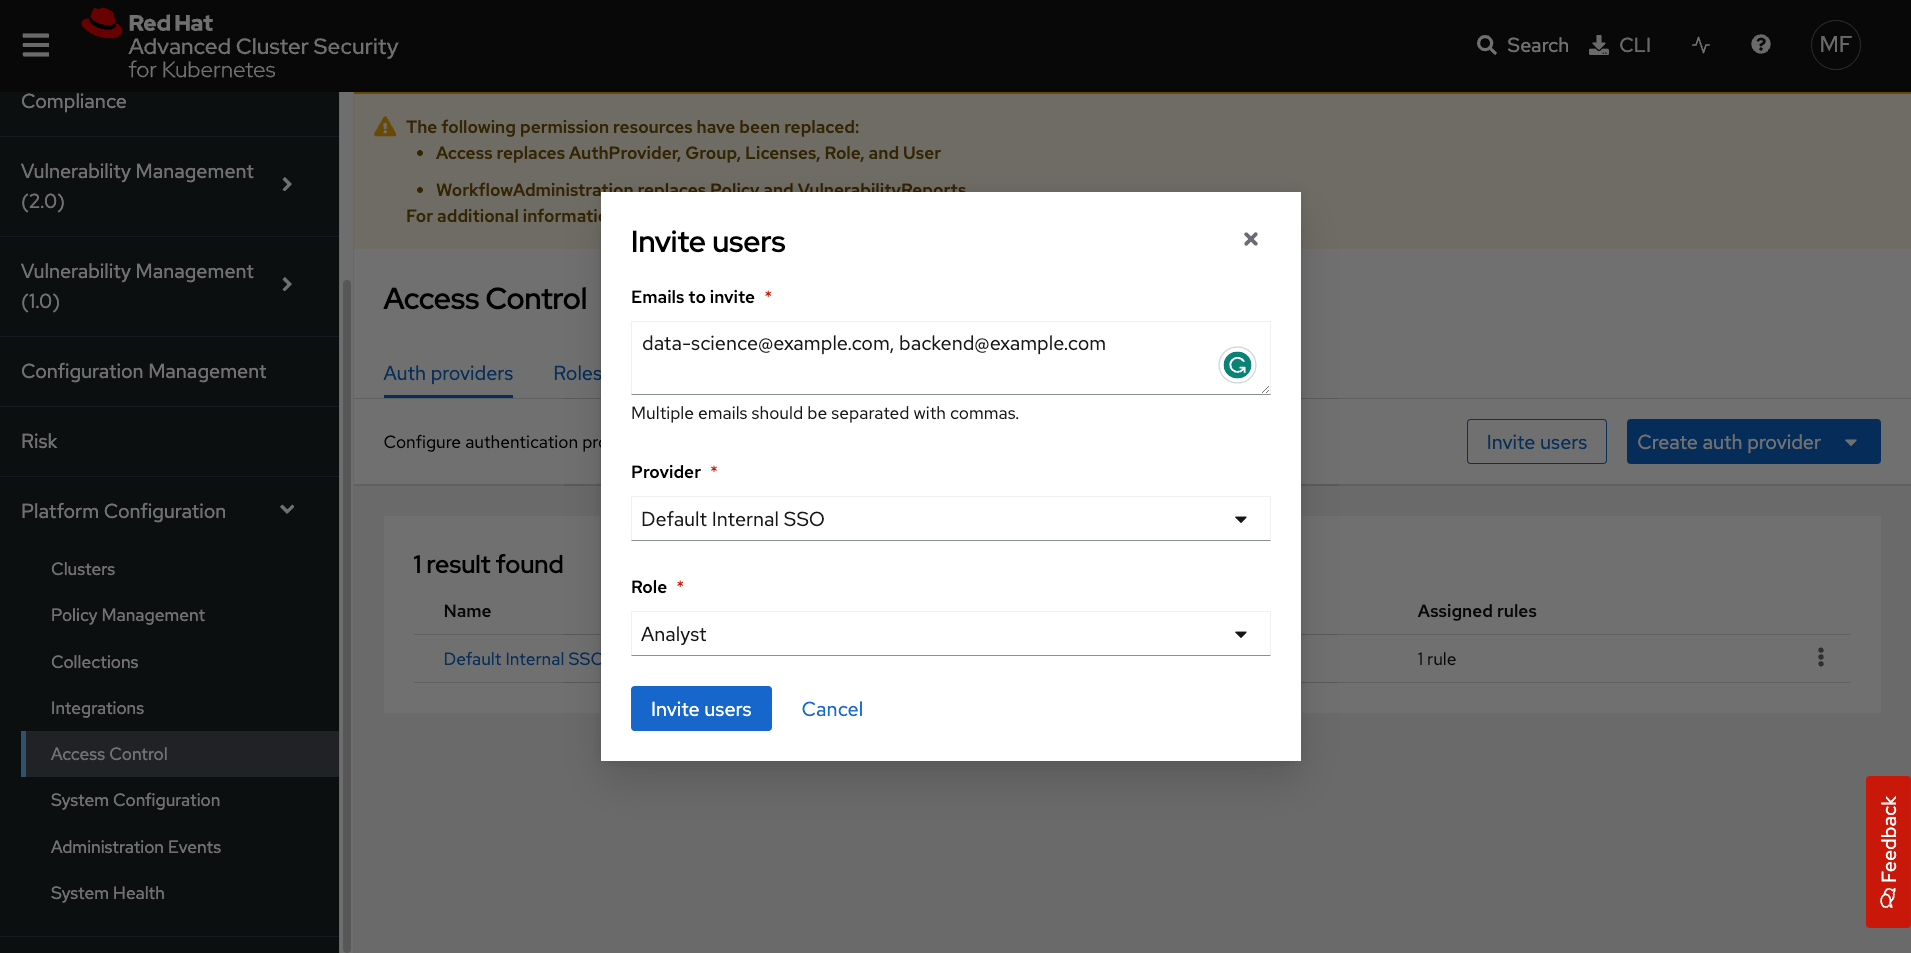Cancel the invite dialog
This screenshot has height=953, width=1911.
coord(831,708)
